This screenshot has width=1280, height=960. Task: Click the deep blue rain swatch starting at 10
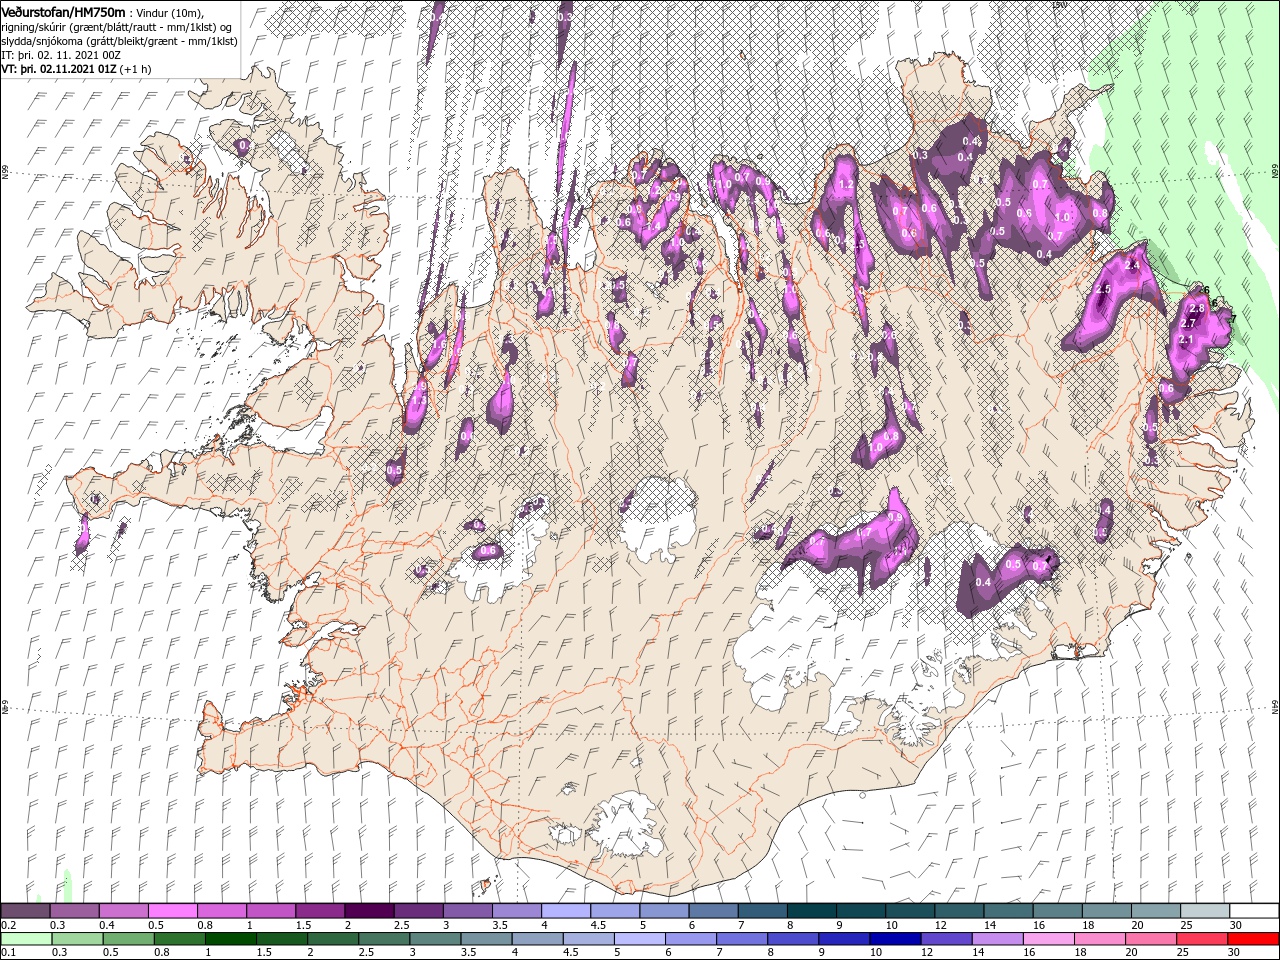pos(896,939)
